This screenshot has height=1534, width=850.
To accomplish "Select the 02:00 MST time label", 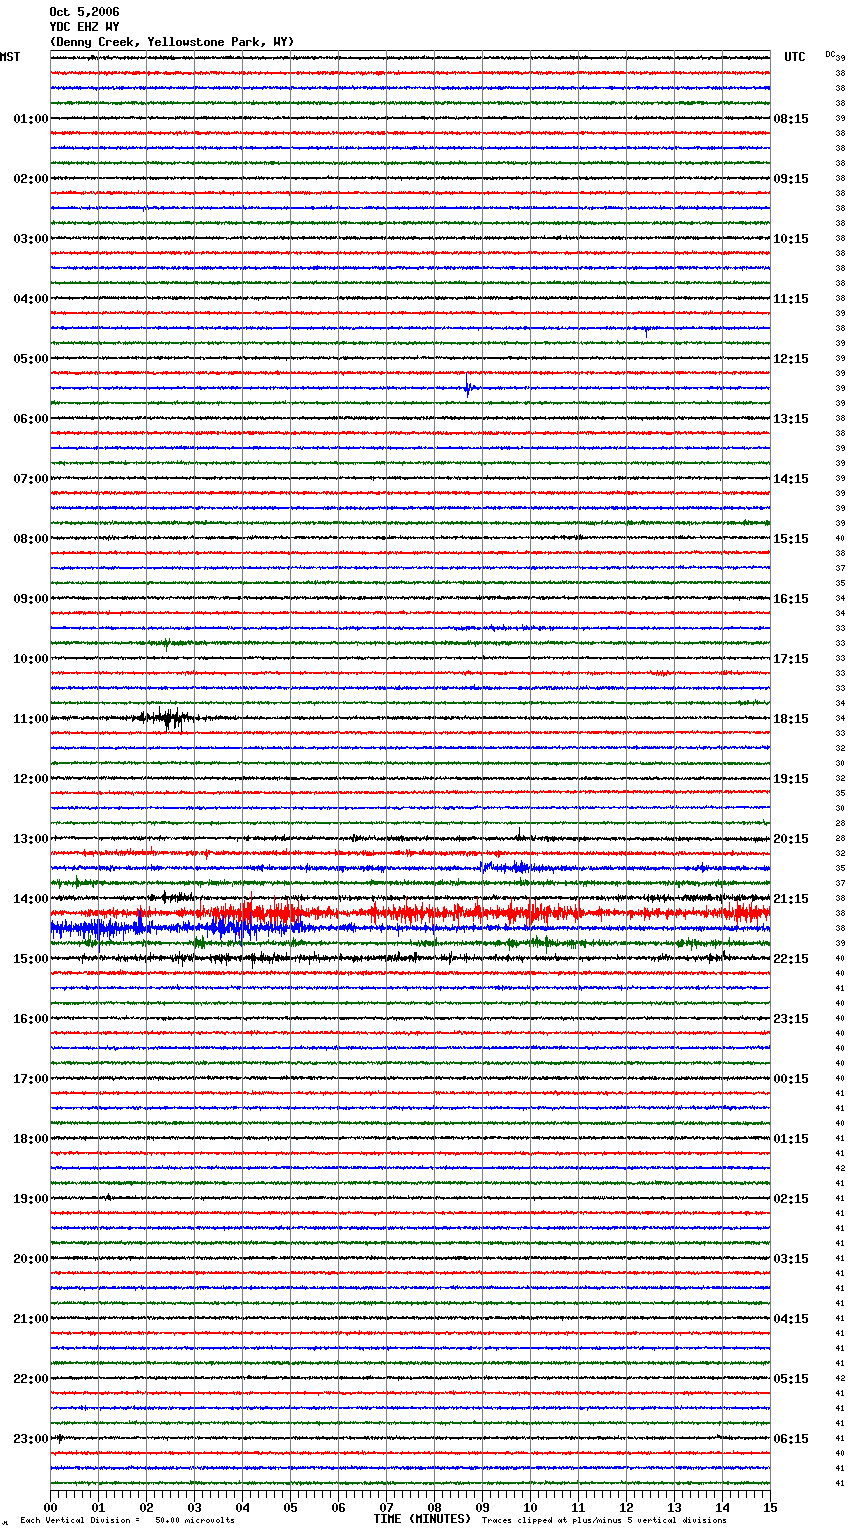I will pos(31,179).
